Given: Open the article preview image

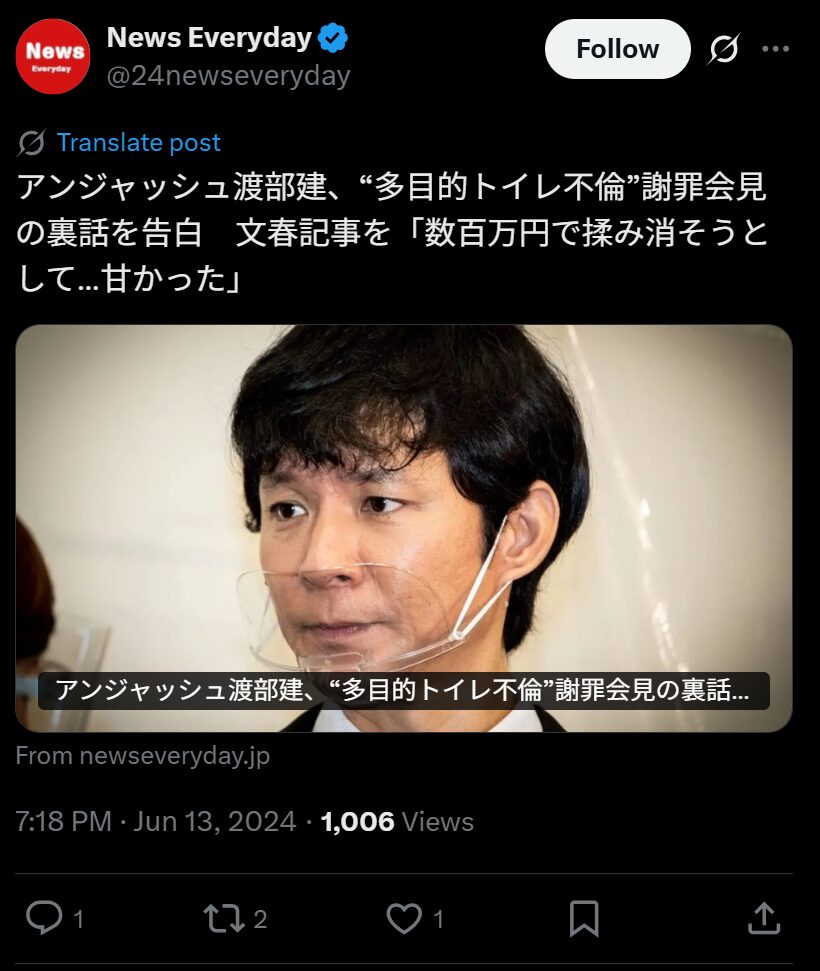Looking at the screenshot, I should click(404, 528).
